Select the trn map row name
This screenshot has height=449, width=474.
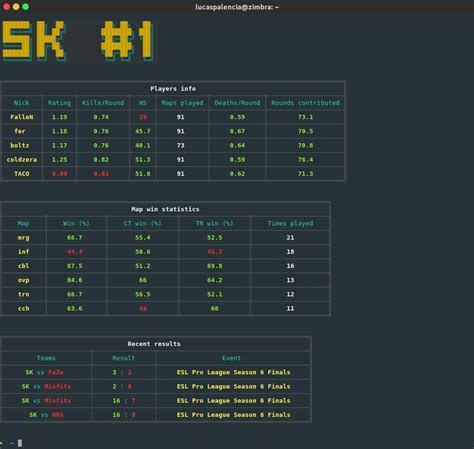(23, 294)
